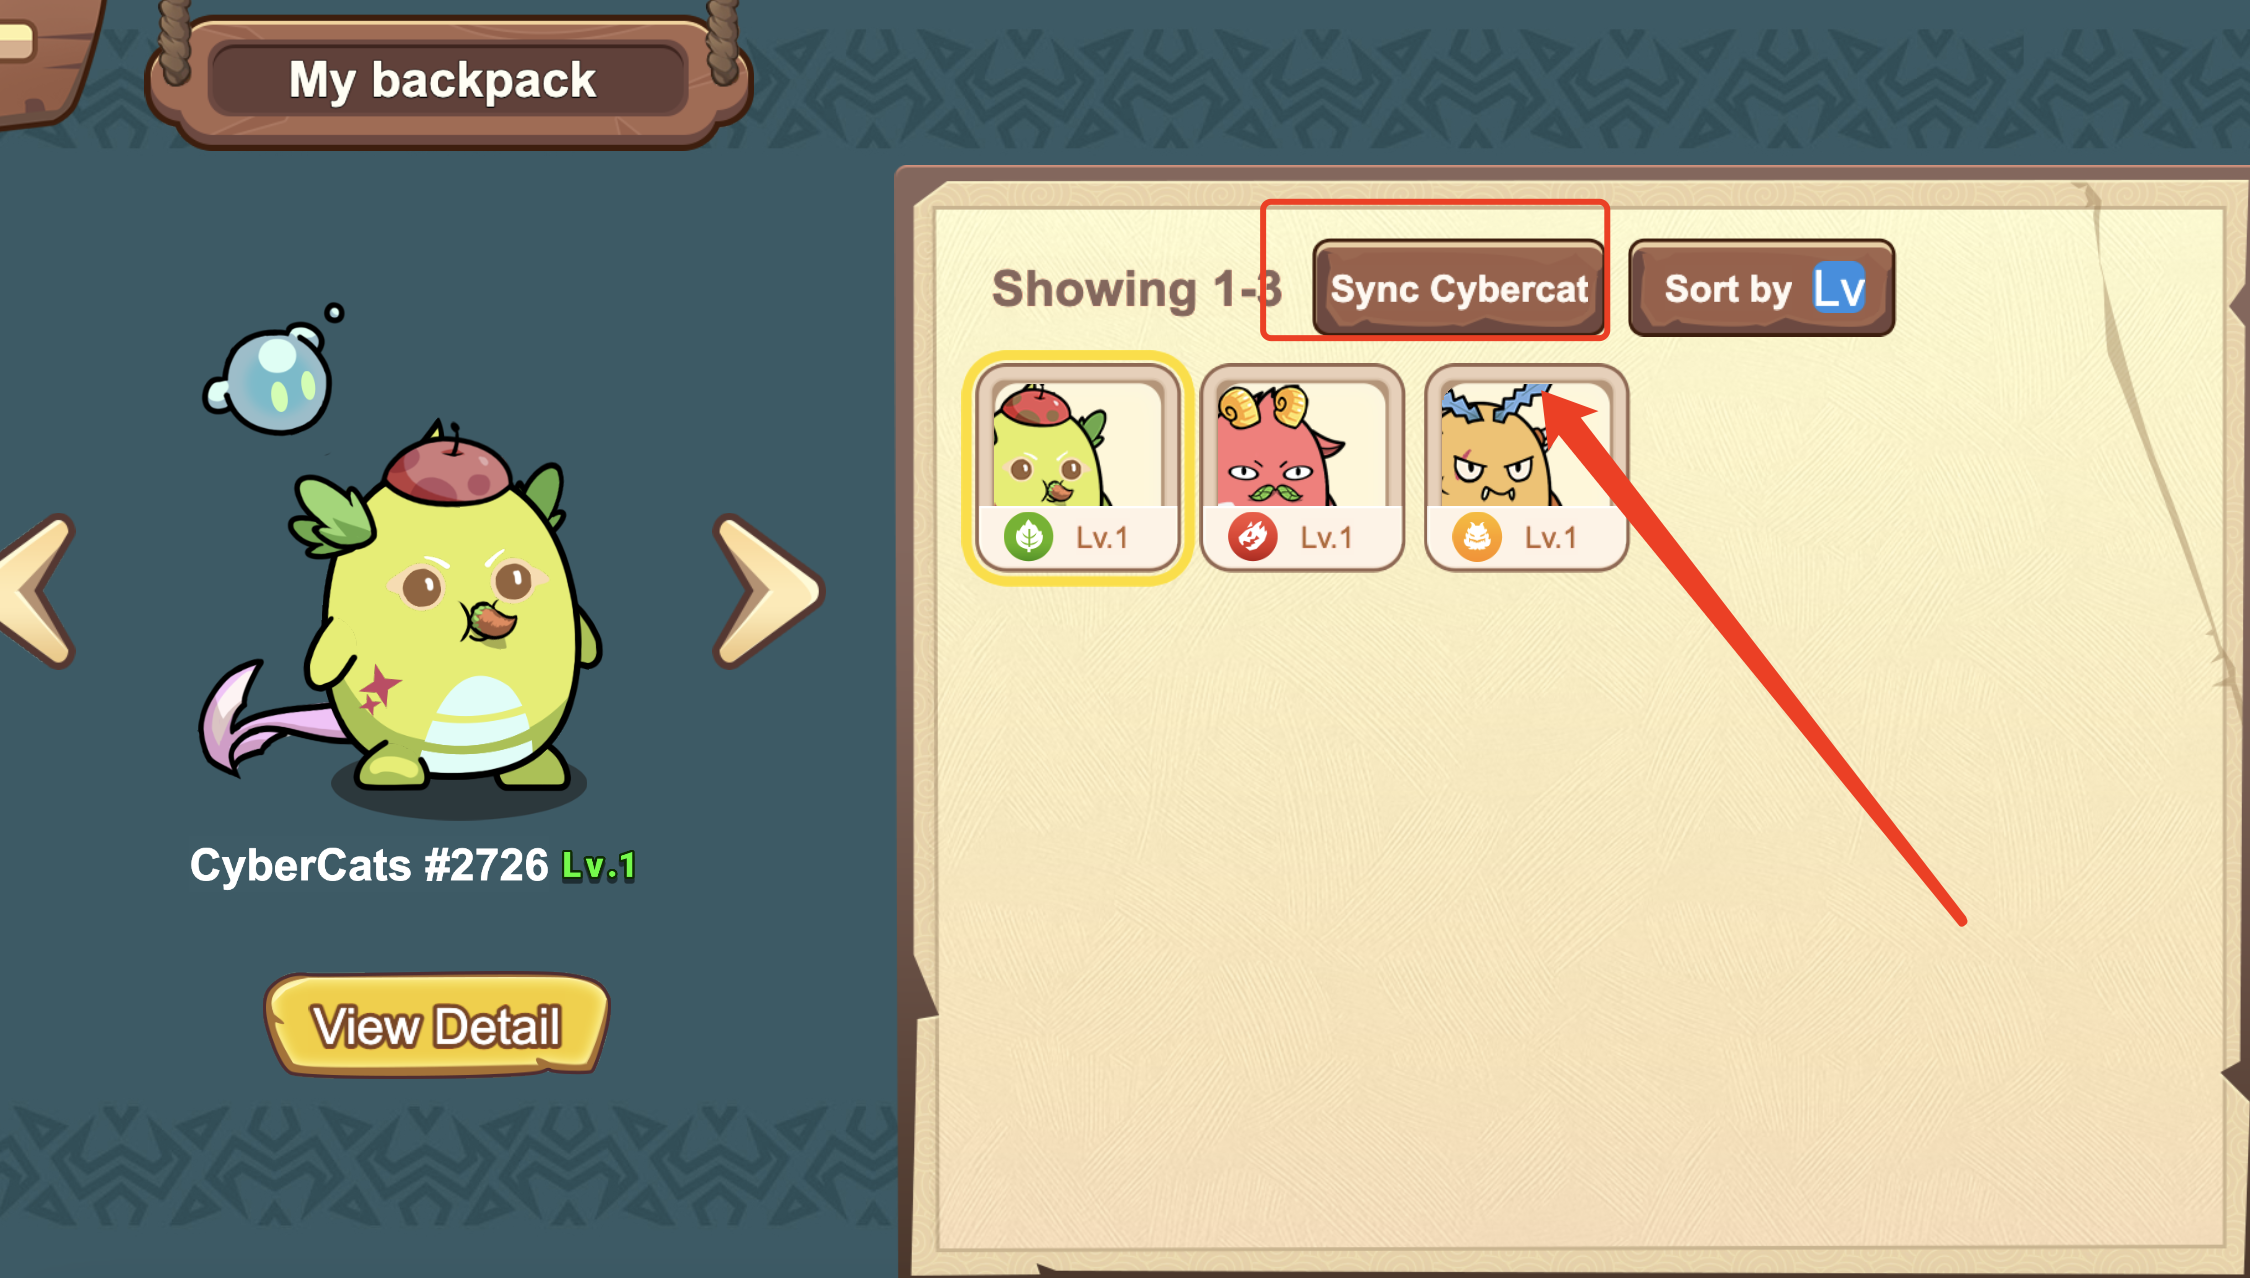
Task: Click the red fire dragon element icon
Action: (1253, 537)
